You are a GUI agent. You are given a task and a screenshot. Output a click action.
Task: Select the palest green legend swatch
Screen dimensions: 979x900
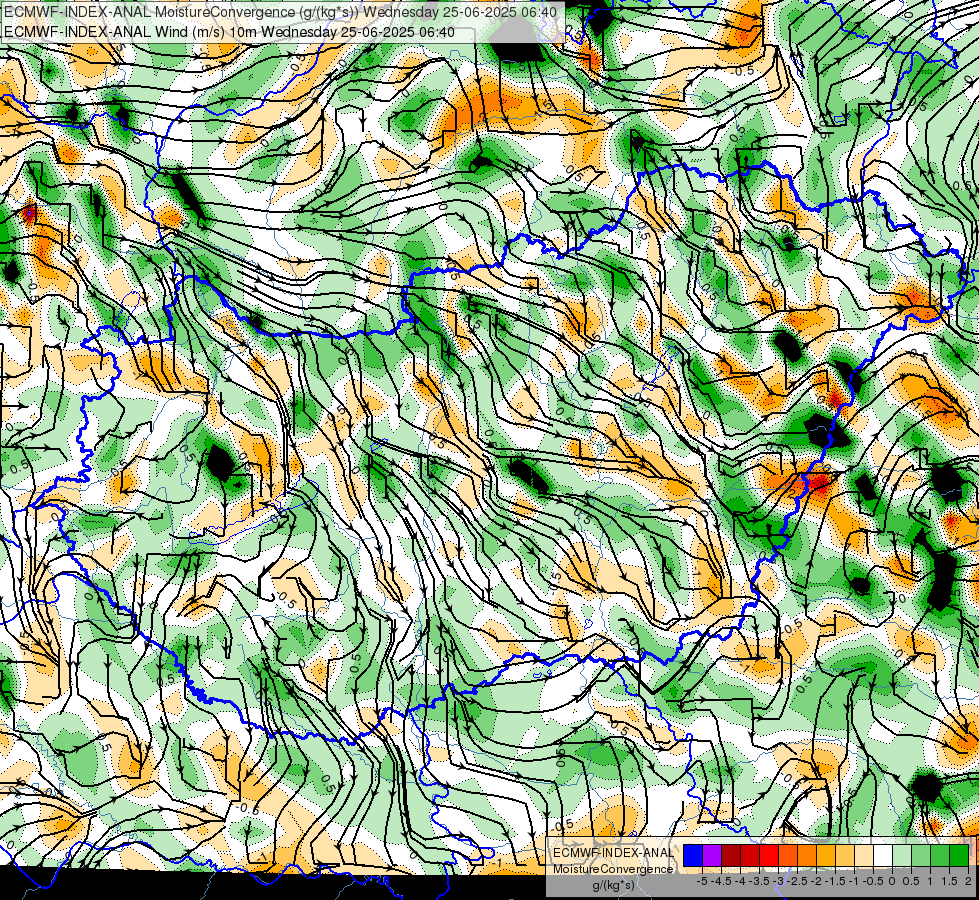902,855
